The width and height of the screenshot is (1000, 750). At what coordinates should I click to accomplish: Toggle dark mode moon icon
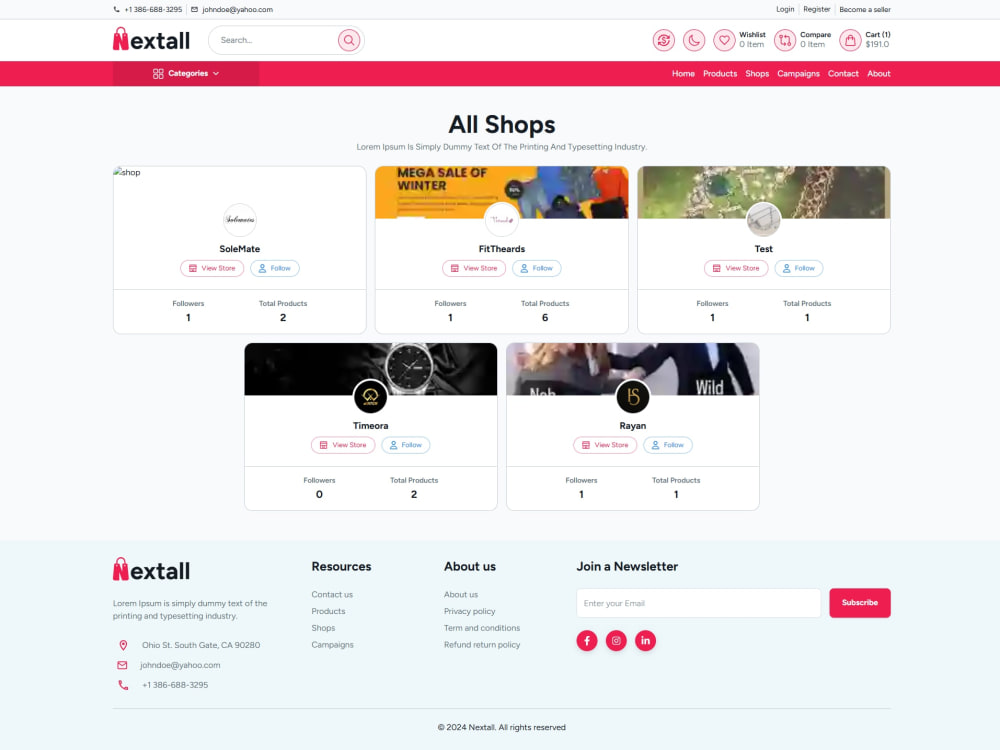tap(694, 40)
